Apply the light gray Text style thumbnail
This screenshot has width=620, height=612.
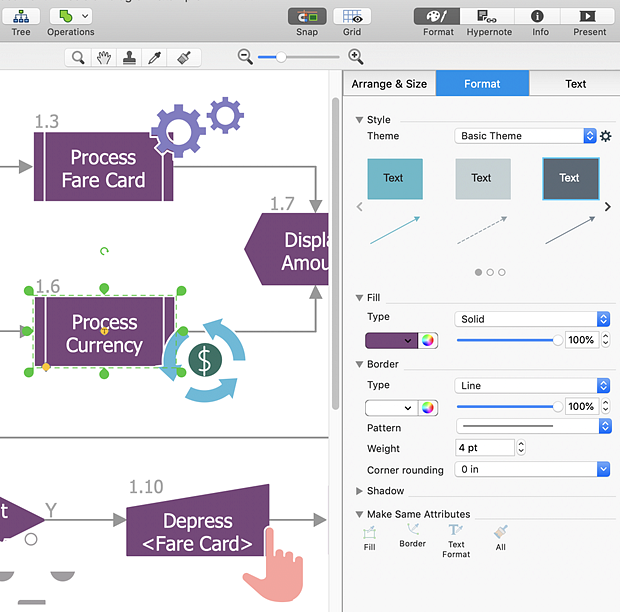(x=483, y=179)
